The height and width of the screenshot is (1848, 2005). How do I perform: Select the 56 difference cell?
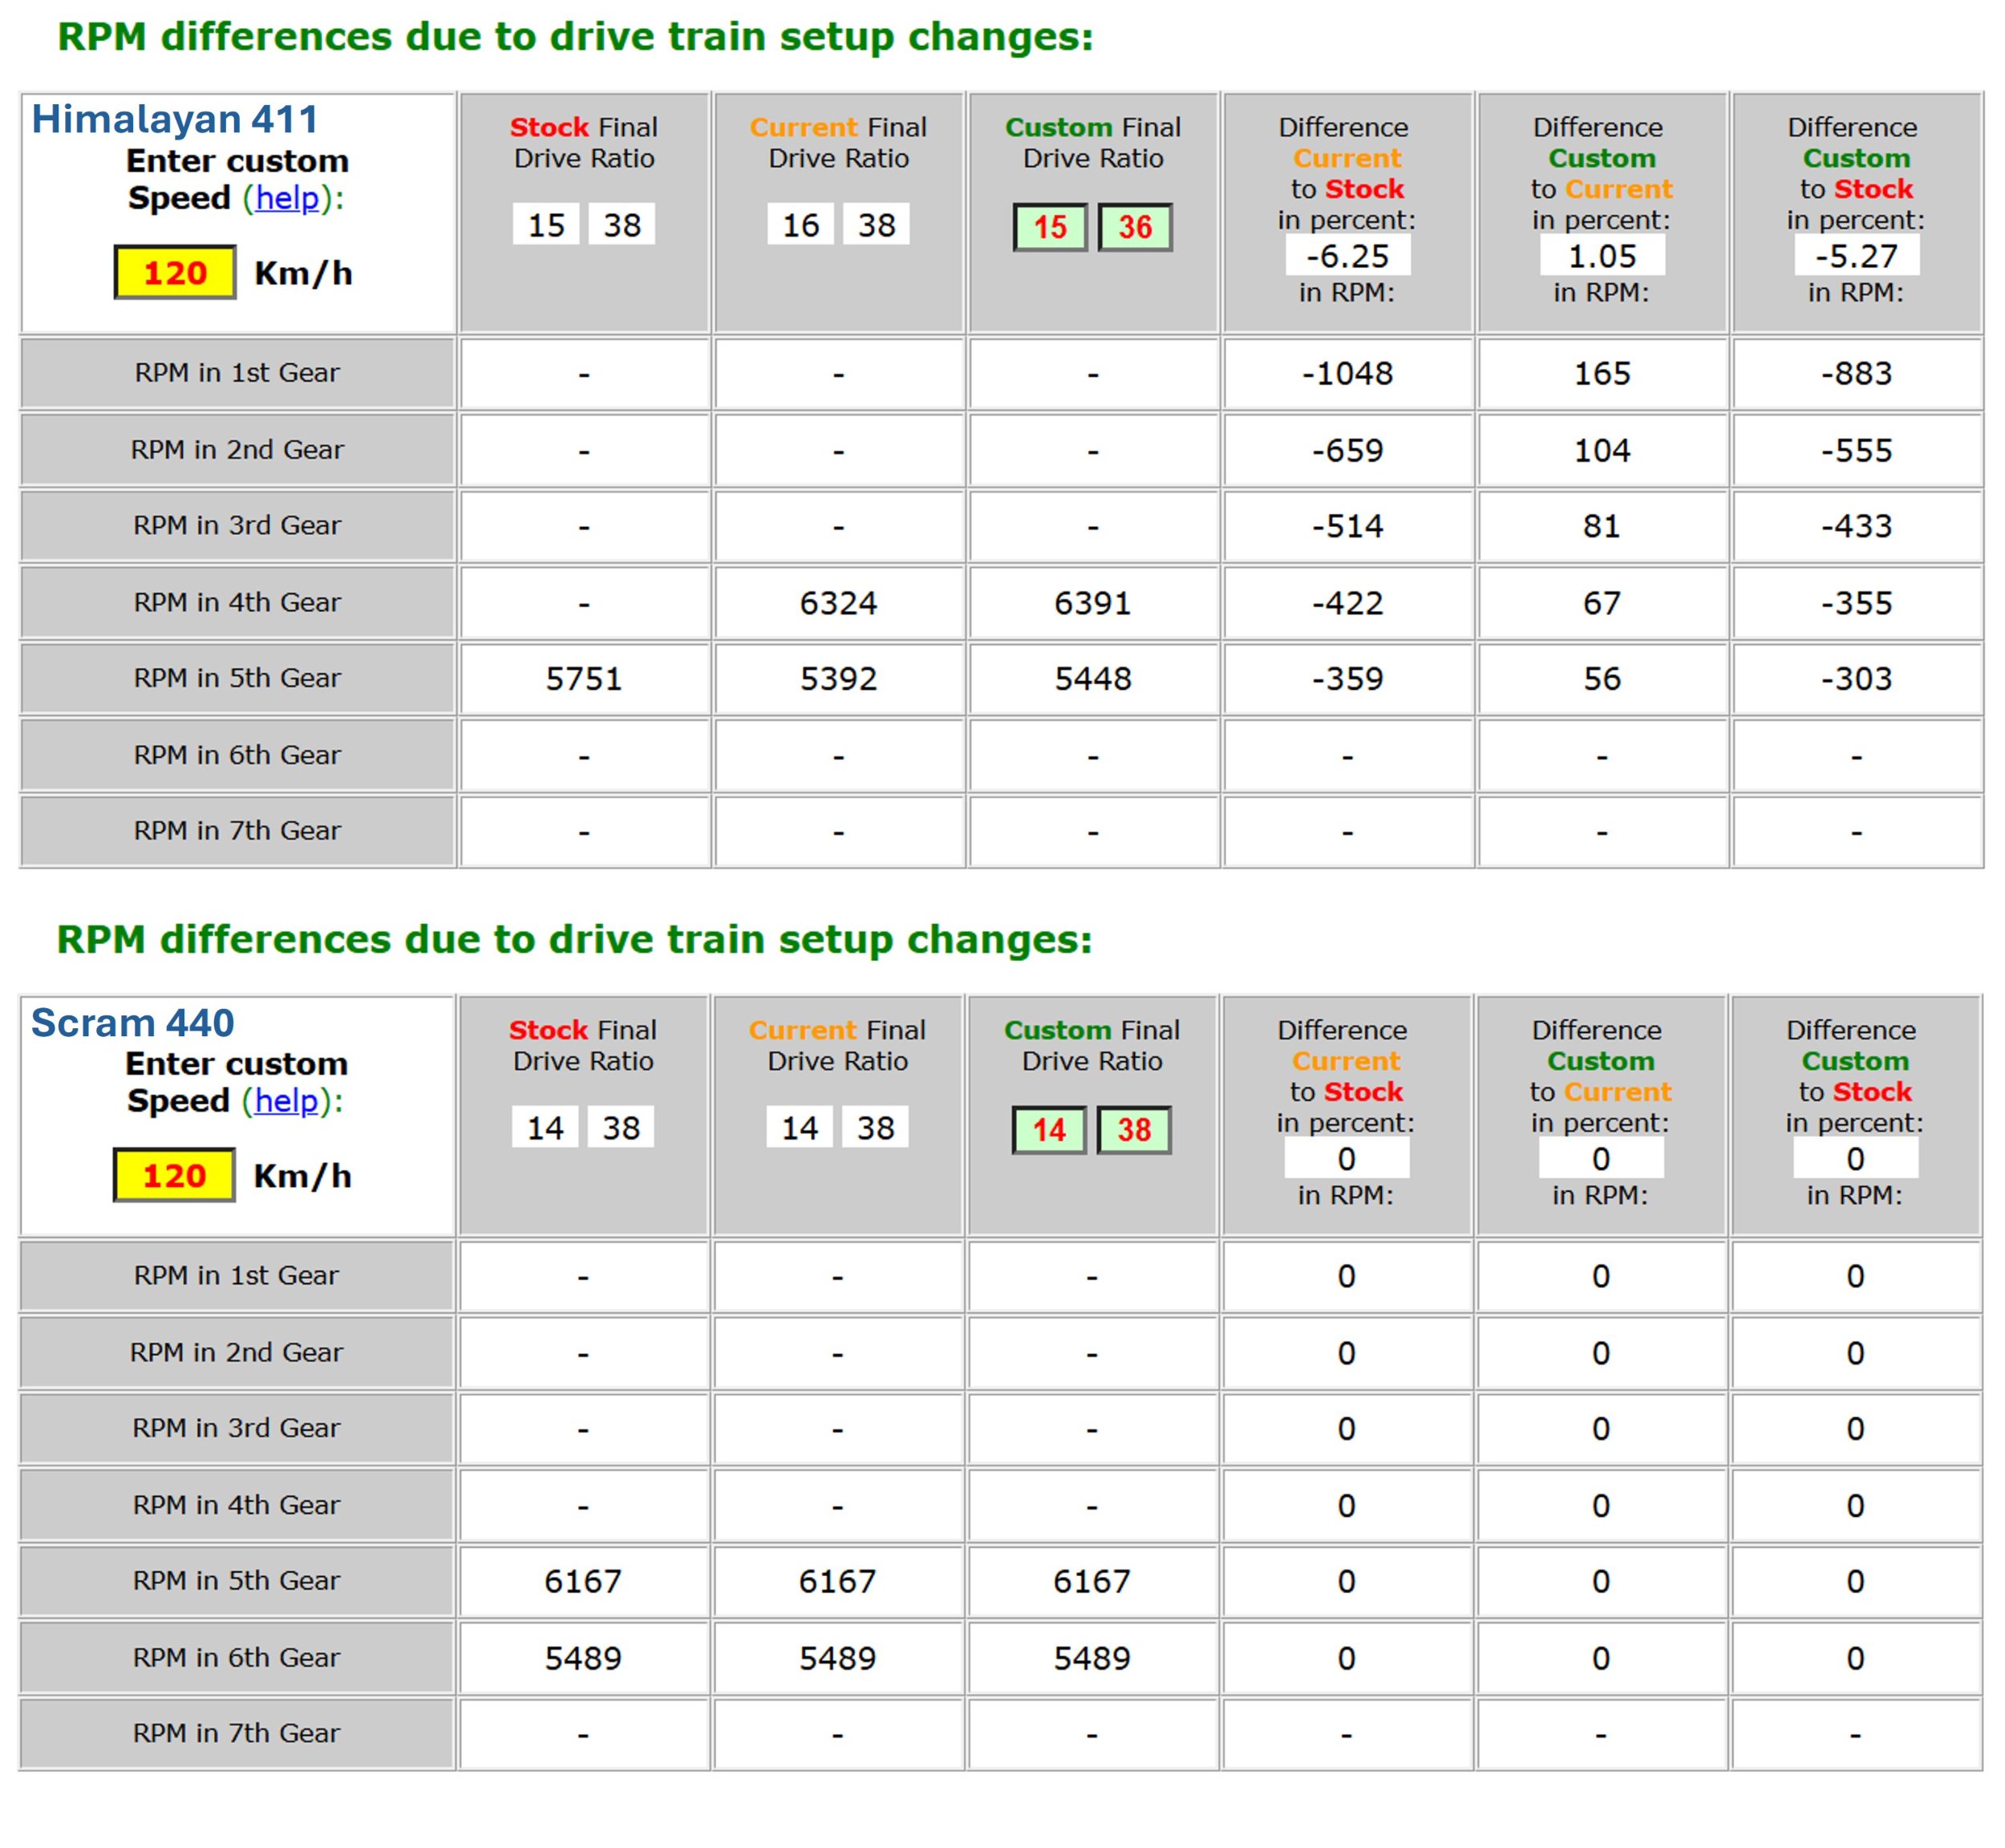pyautogui.click(x=1602, y=679)
